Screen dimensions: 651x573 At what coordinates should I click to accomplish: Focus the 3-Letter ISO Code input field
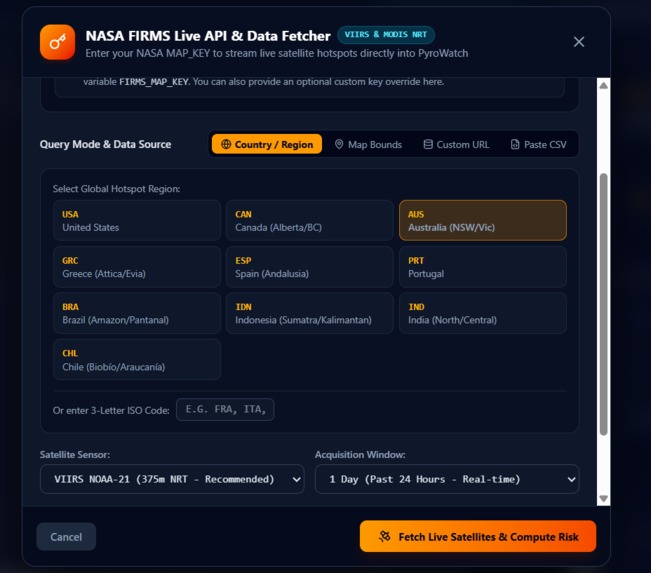(x=225, y=409)
